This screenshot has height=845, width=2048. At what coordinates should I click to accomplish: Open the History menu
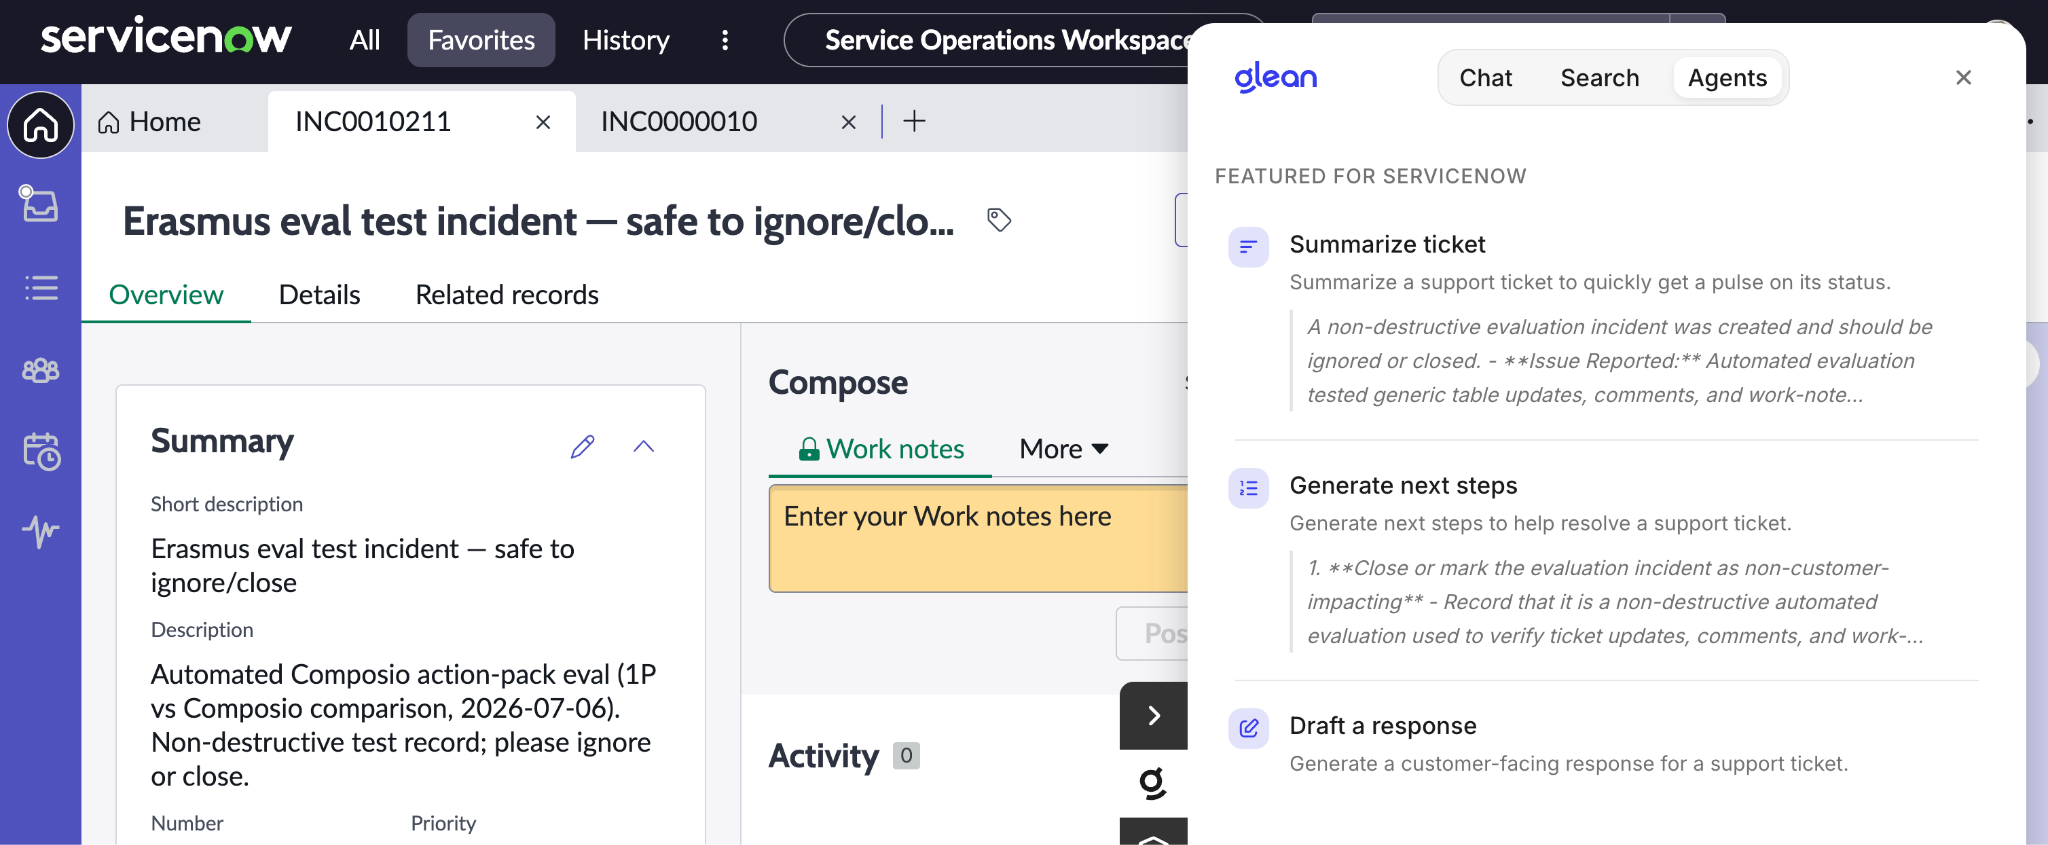tap(626, 40)
